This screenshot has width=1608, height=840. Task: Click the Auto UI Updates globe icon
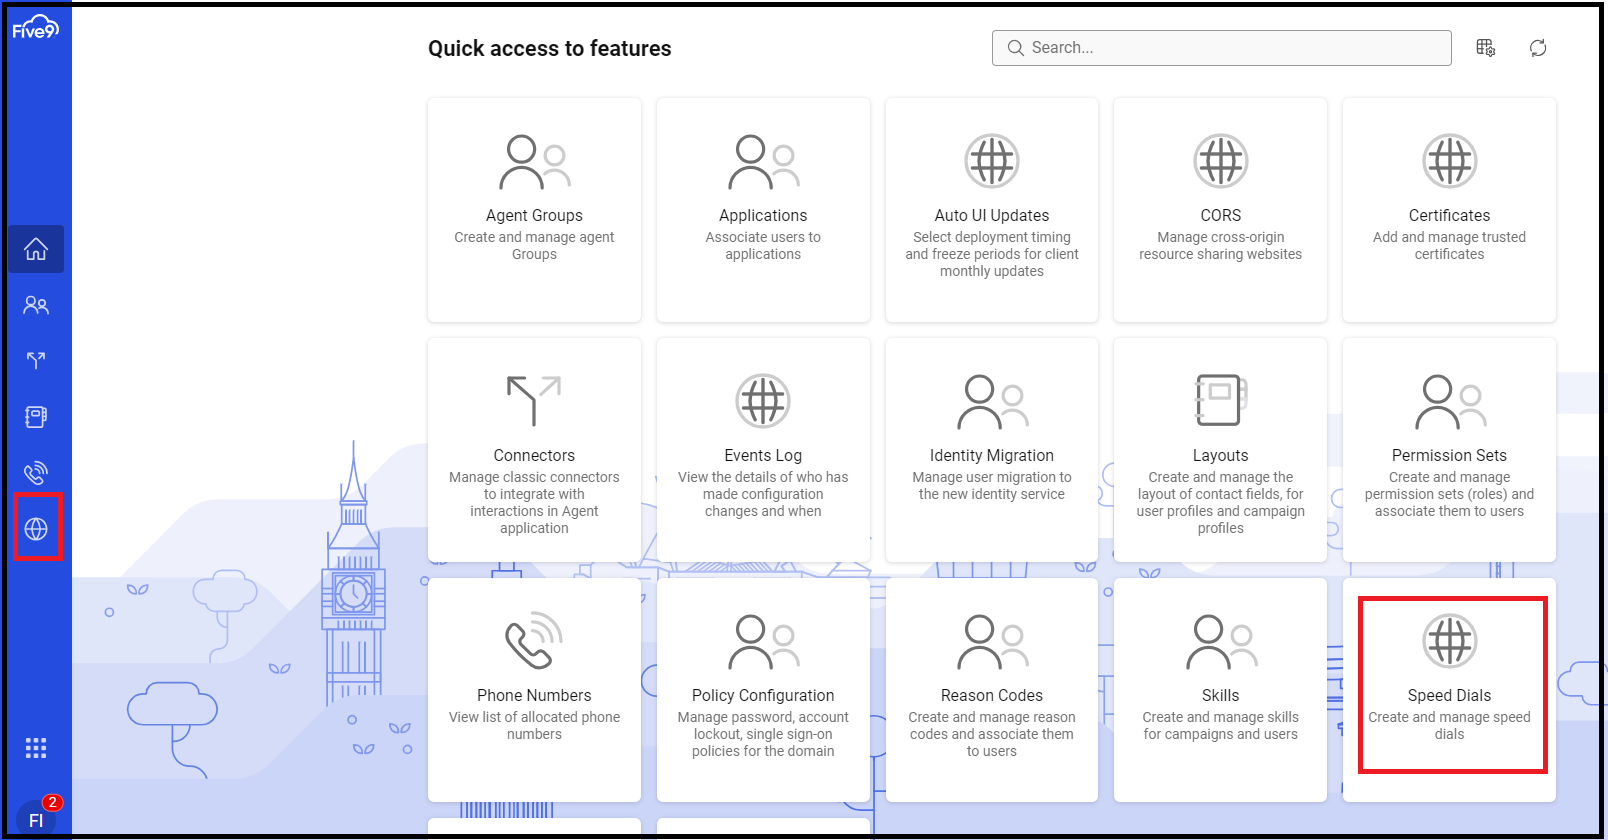click(992, 161)
